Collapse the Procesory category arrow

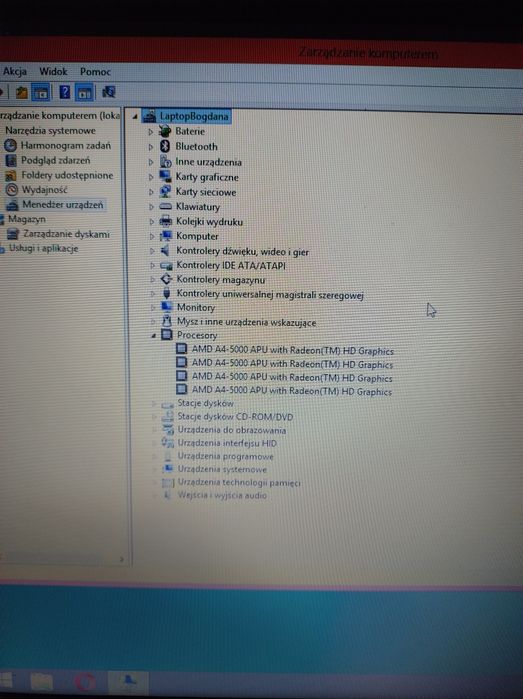click(153, 335)
